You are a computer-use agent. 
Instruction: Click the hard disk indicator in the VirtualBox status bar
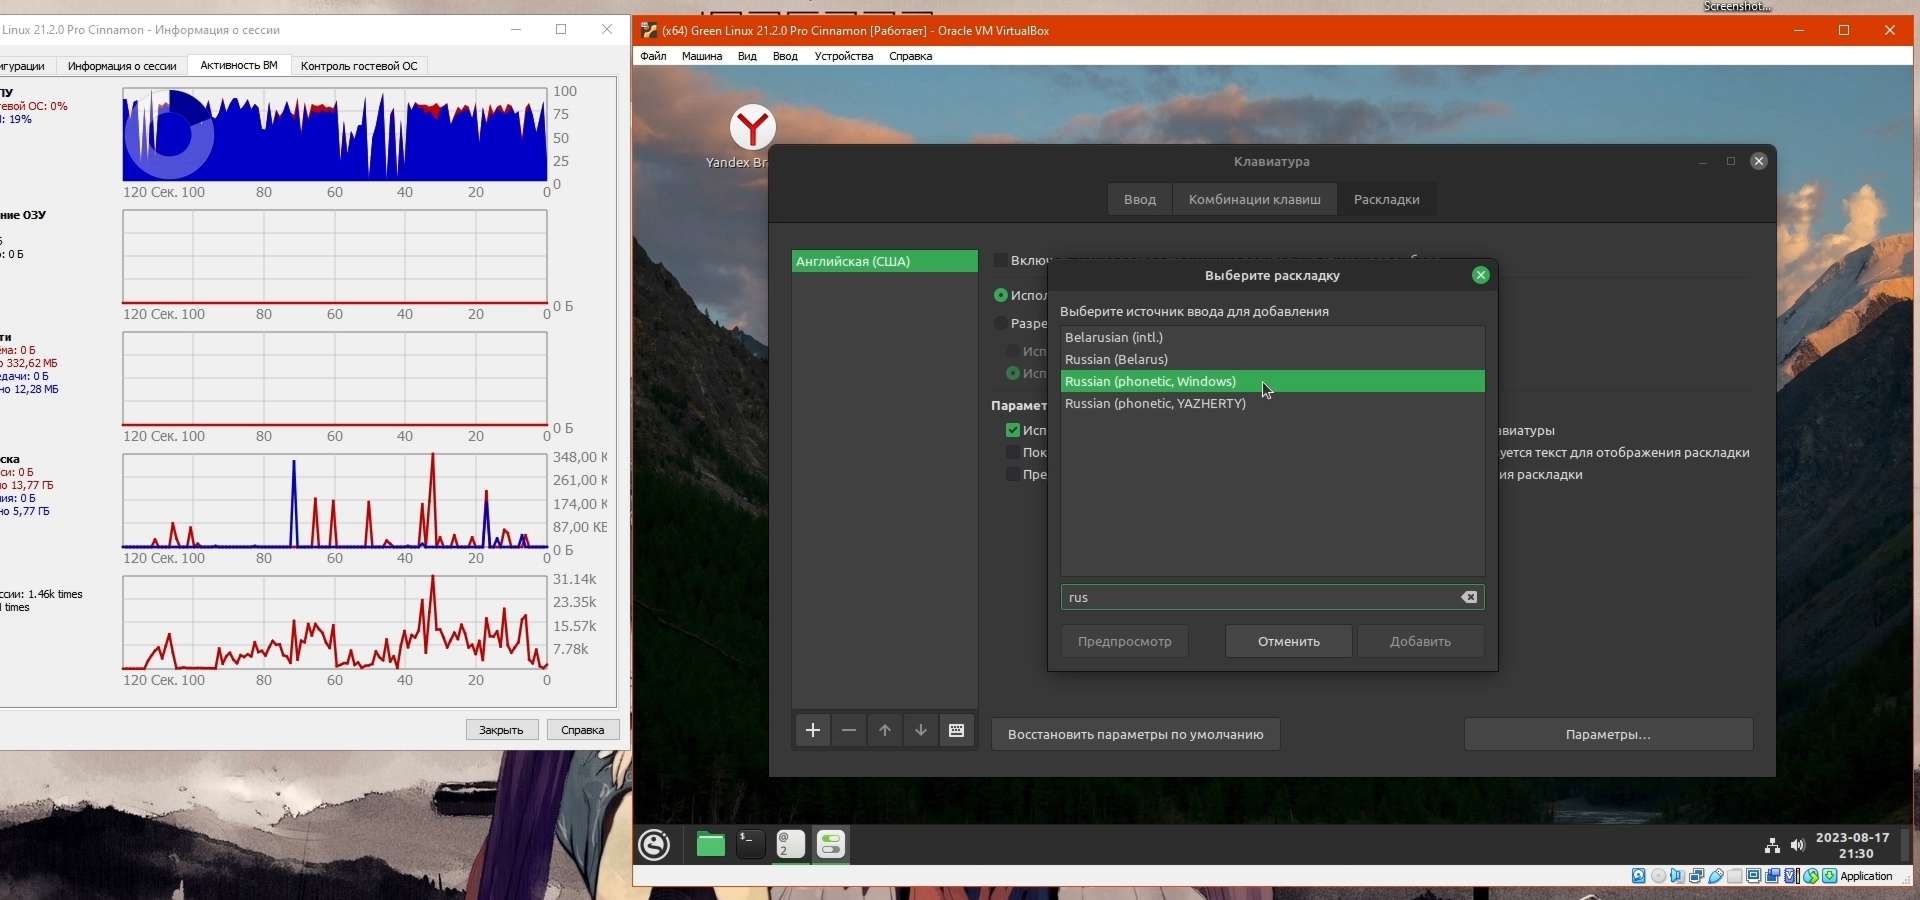click(x=1638, y=876)
